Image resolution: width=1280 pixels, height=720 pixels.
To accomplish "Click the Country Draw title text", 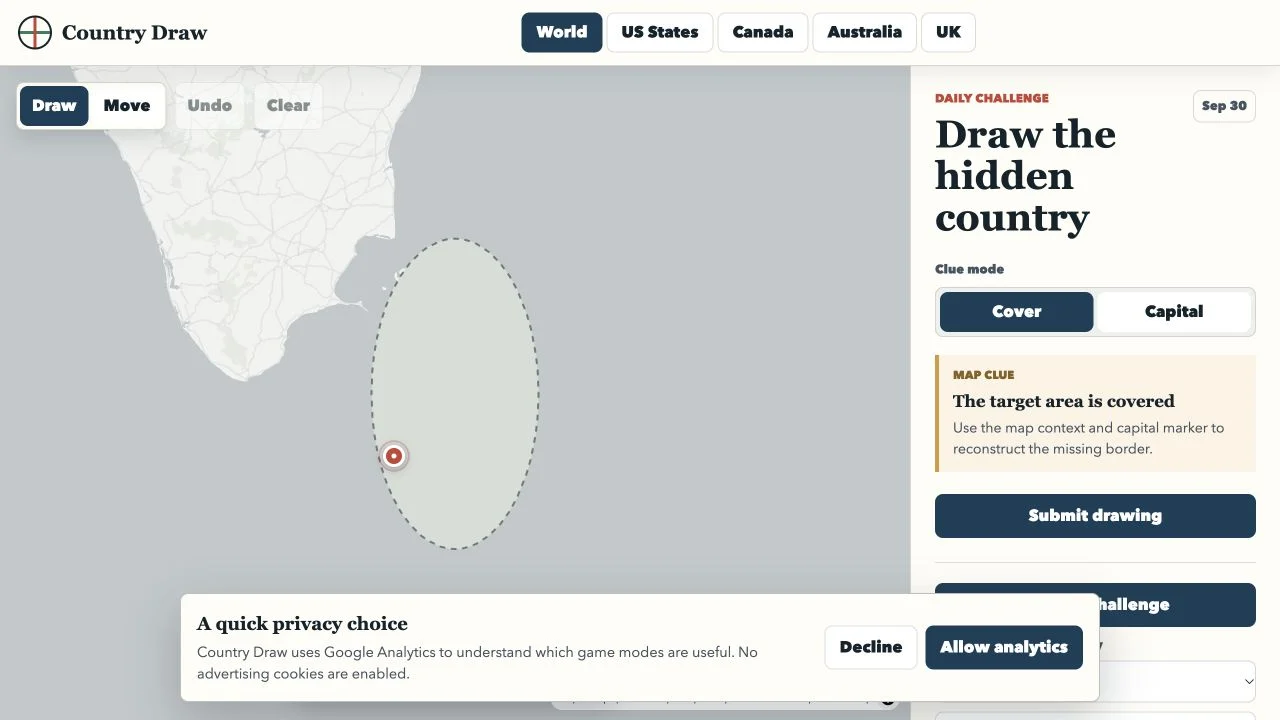I will click(134, 33).
